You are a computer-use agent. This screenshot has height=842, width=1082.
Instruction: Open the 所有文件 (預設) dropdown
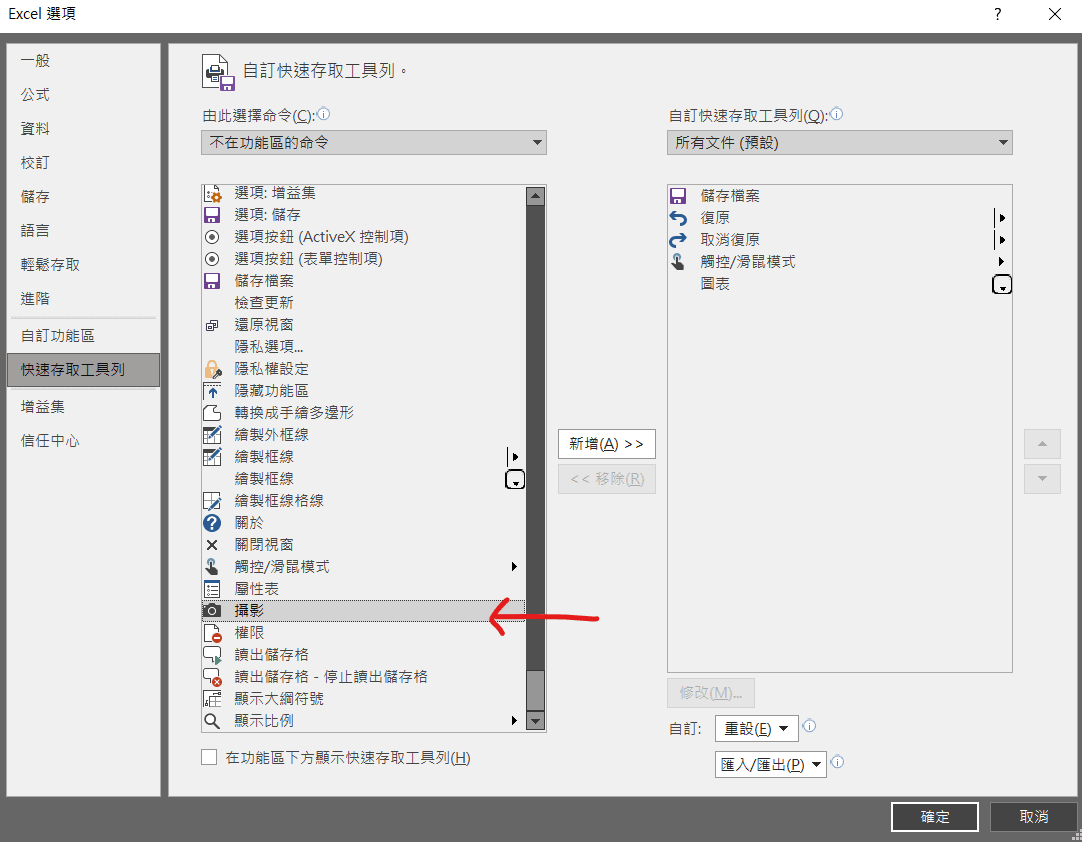pos(840,142)
